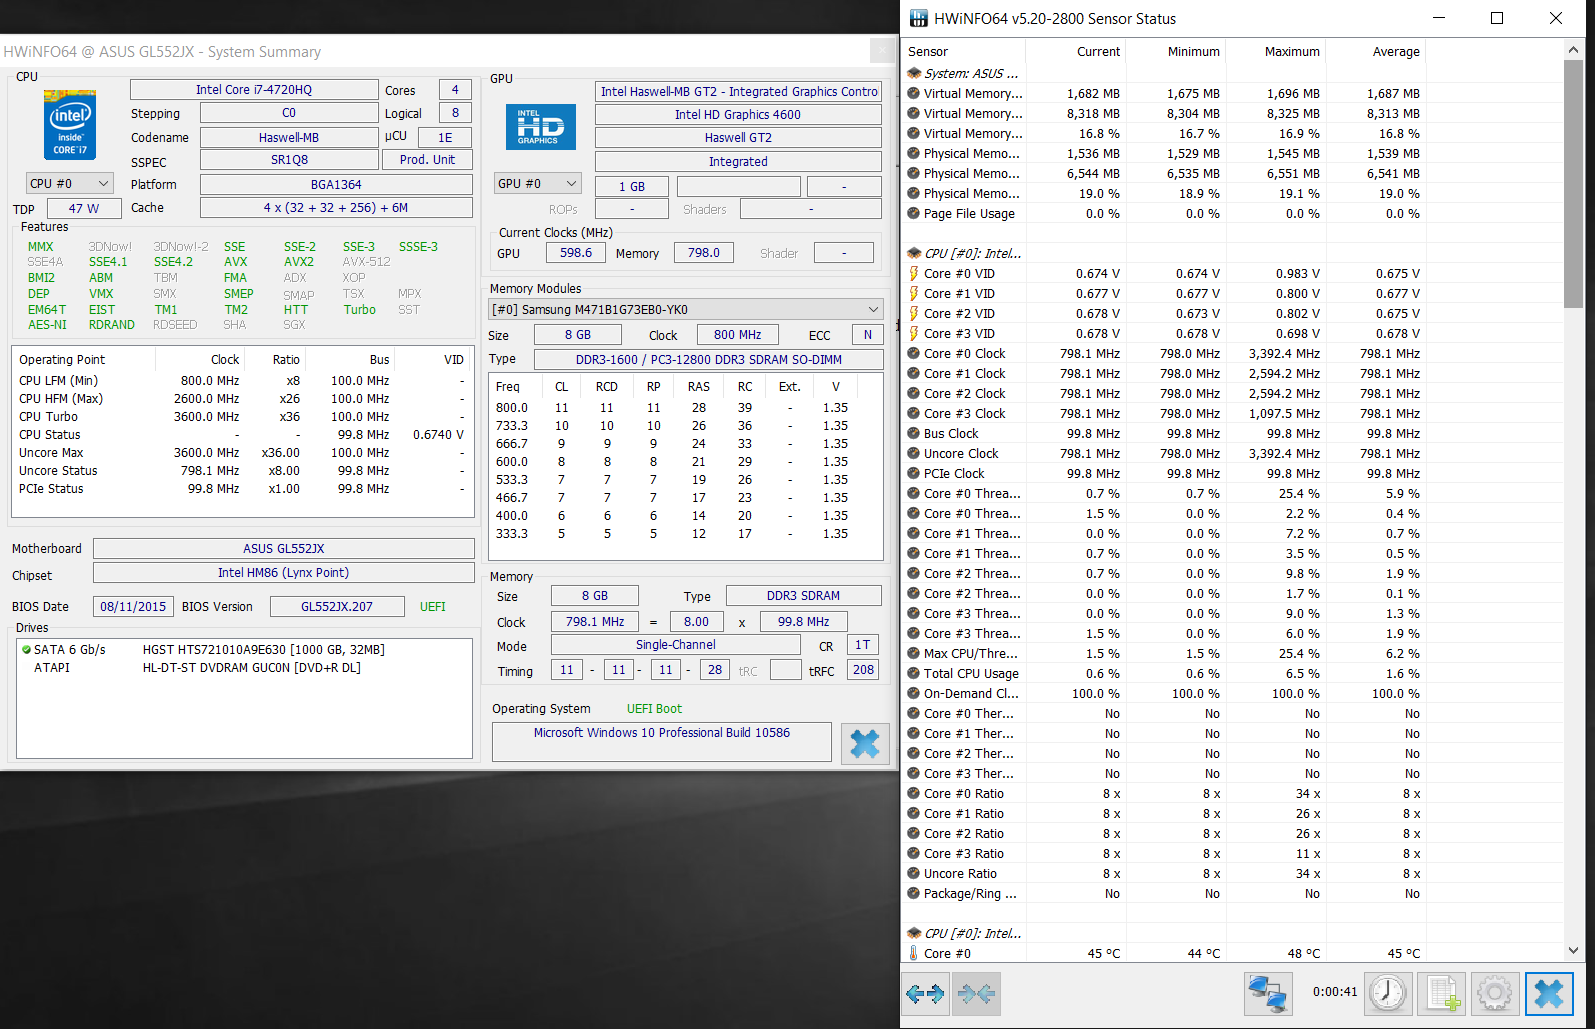Open the Samsung memory module dropdown
The width and height of the screenshot is (1595, 1029).
(x=686, y=309)
